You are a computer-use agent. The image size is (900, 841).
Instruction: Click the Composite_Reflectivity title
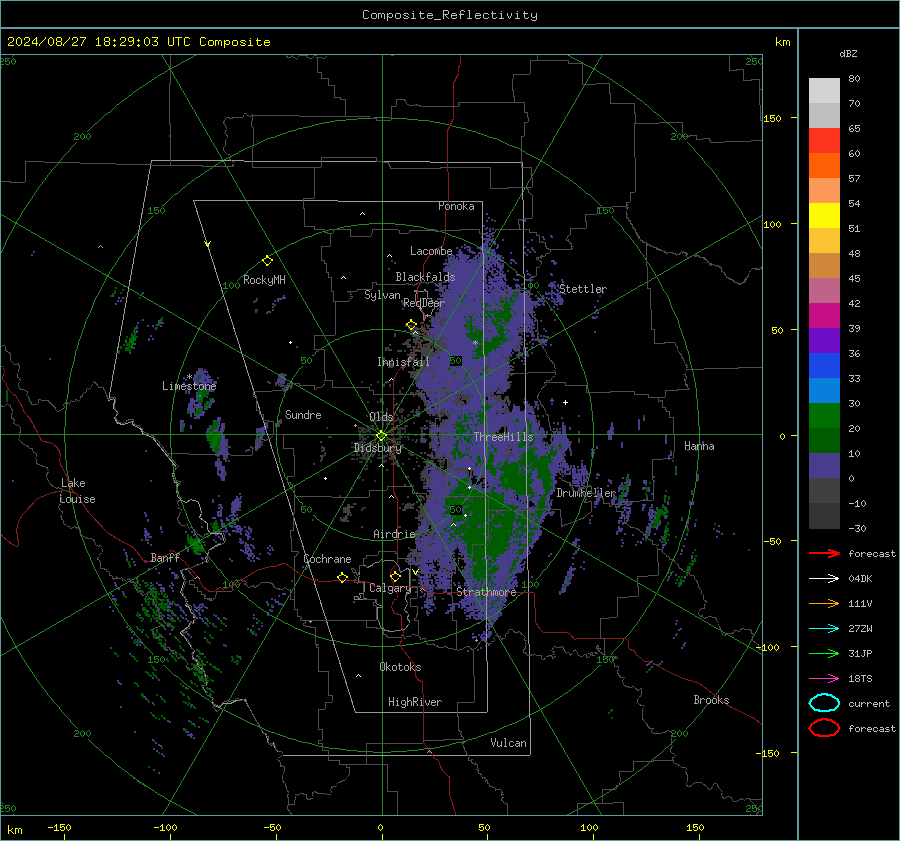[x=450, y=15]
